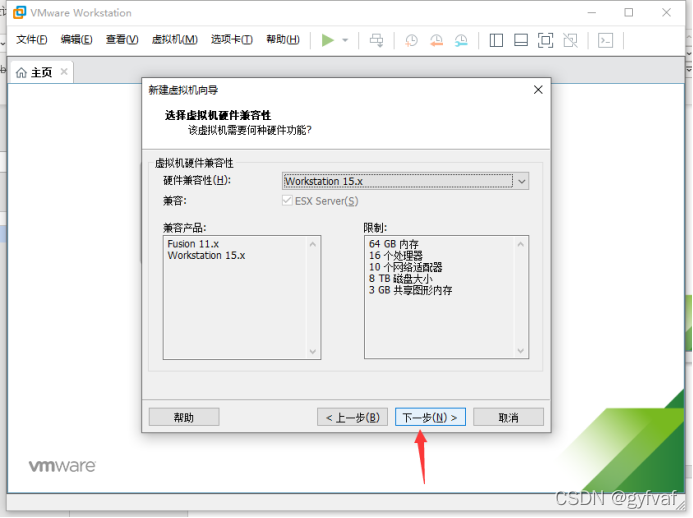Click the green power-on play icon
Screen dimensions: 693x518
pos(327,40)
